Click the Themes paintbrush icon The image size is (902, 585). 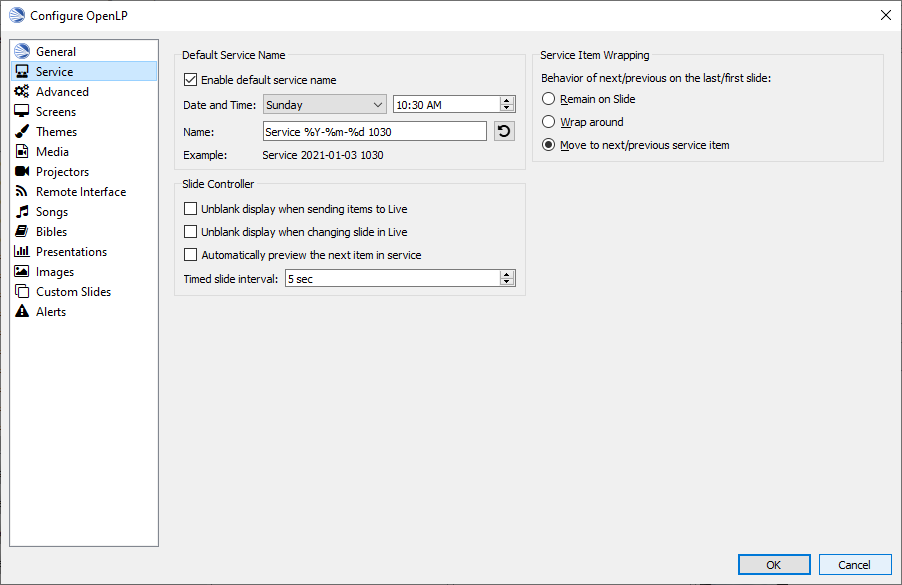(22, 131)
